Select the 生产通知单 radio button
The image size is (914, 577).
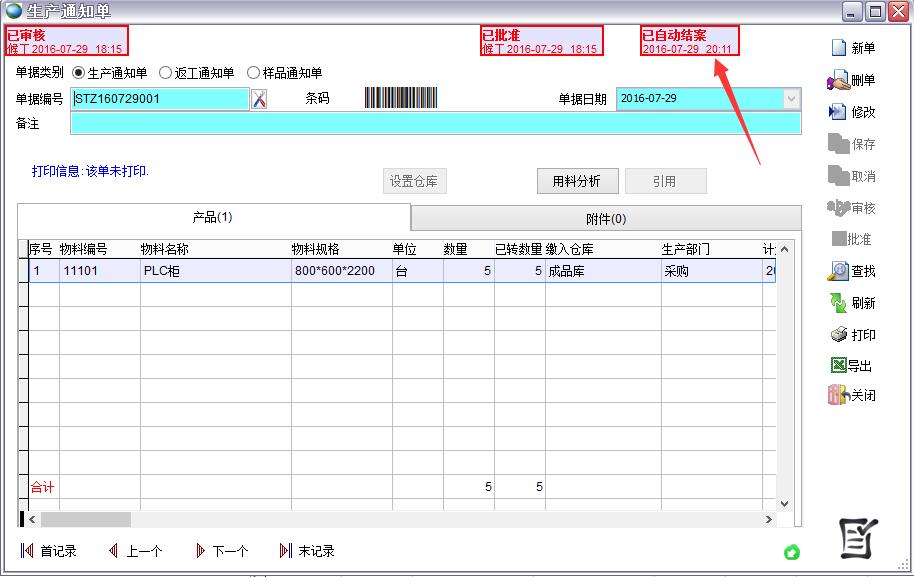[x=79, y=73]
